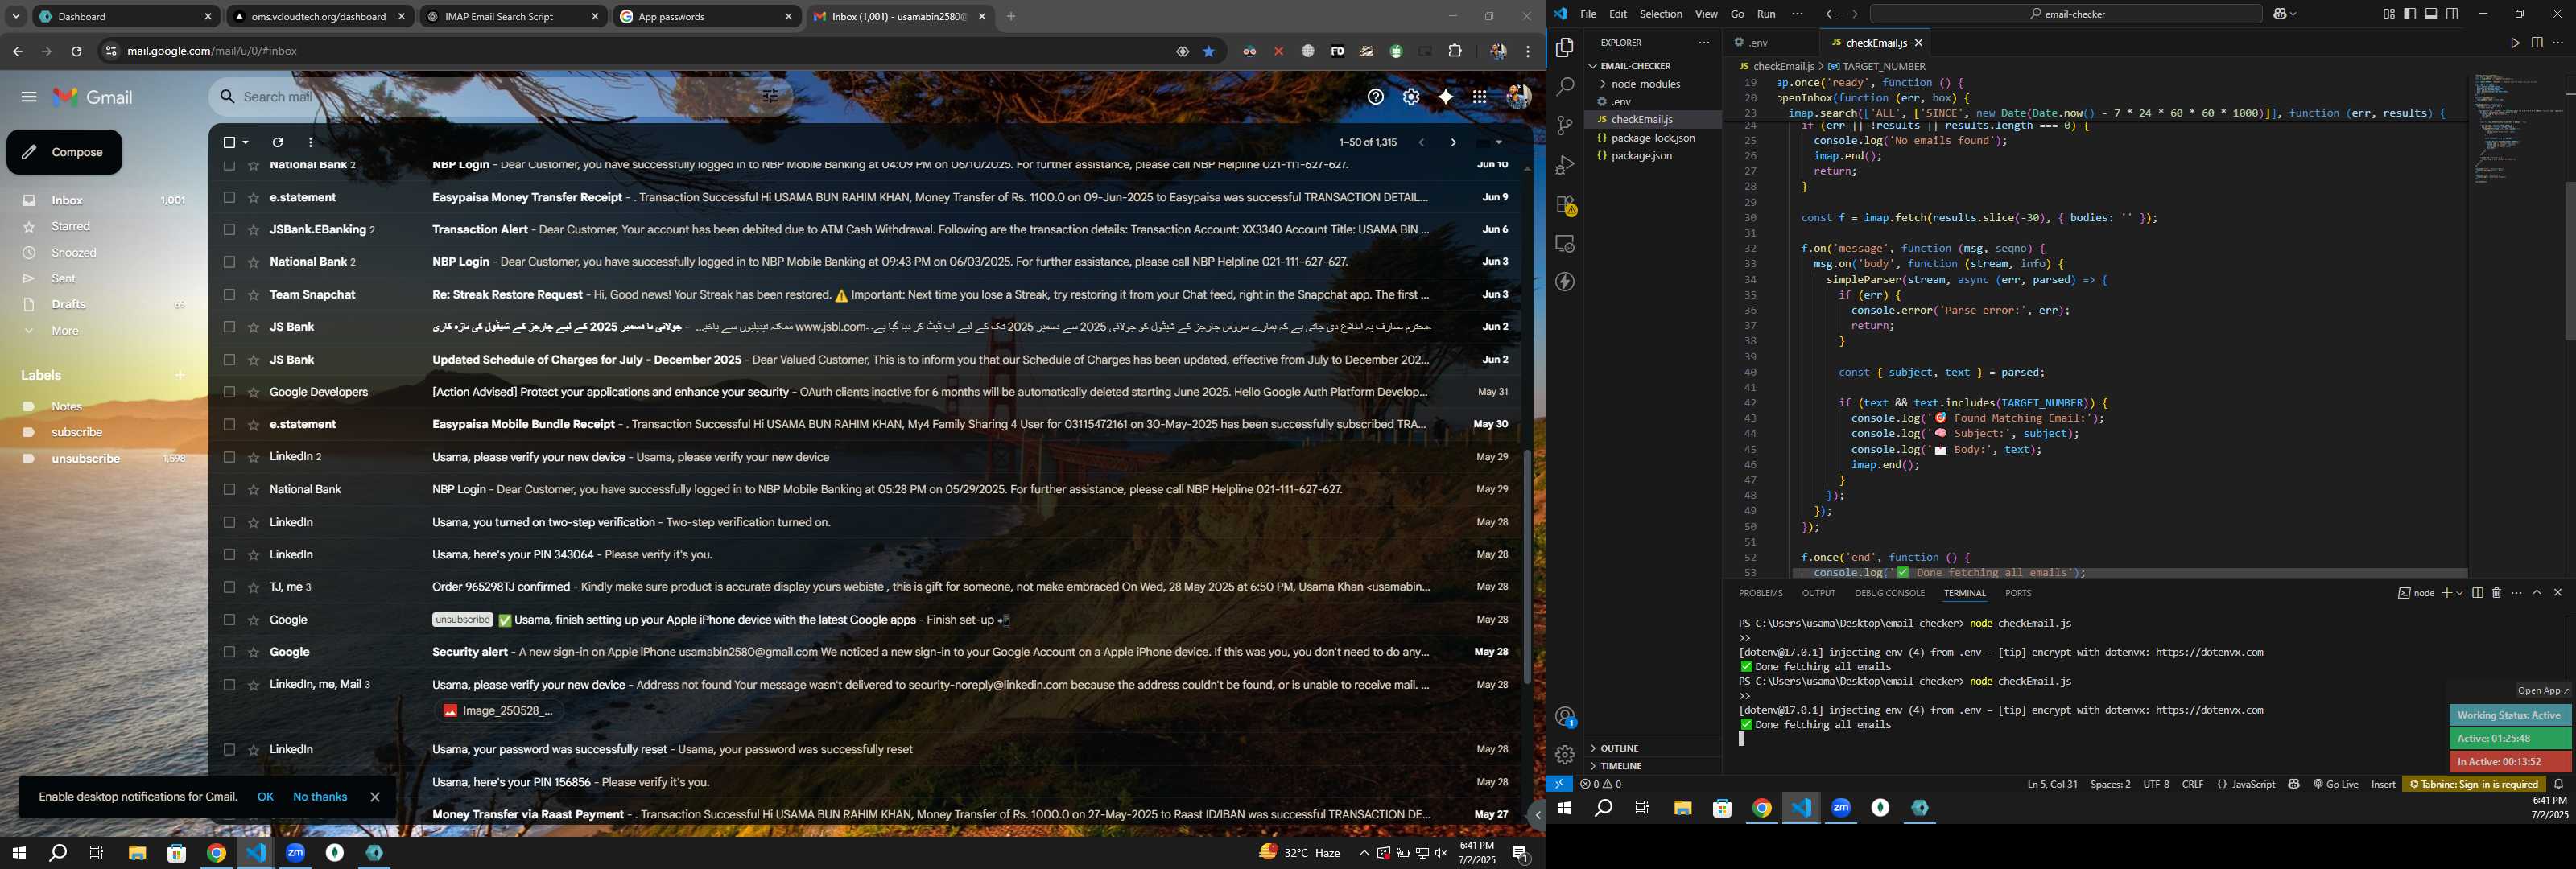Viewport: 2576px width, 869px height.
Task: Open Extensions view in VS Code
Action: (1565, 205)
